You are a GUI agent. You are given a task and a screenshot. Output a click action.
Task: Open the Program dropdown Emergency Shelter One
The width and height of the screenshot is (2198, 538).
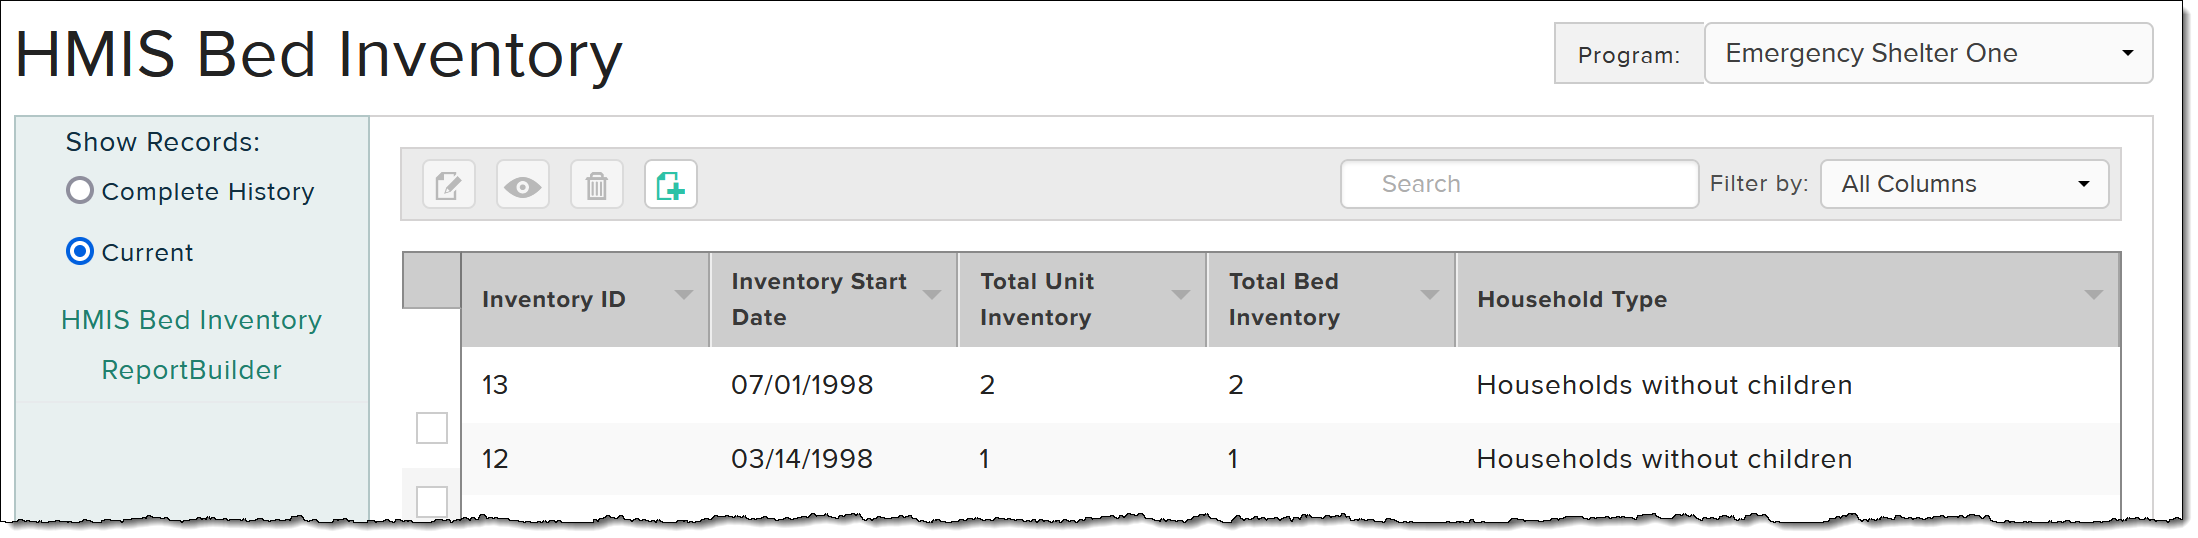point(1928,53)
